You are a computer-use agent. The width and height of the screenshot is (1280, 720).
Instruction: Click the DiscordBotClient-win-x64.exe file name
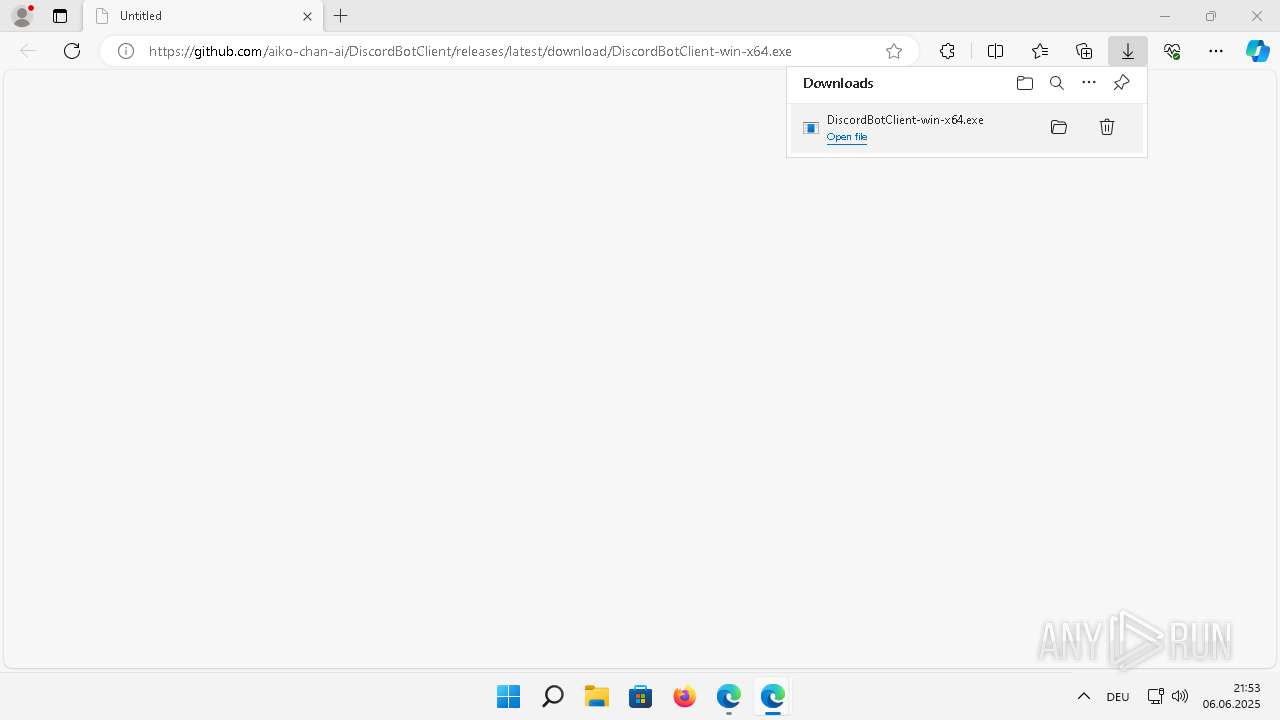905,119
